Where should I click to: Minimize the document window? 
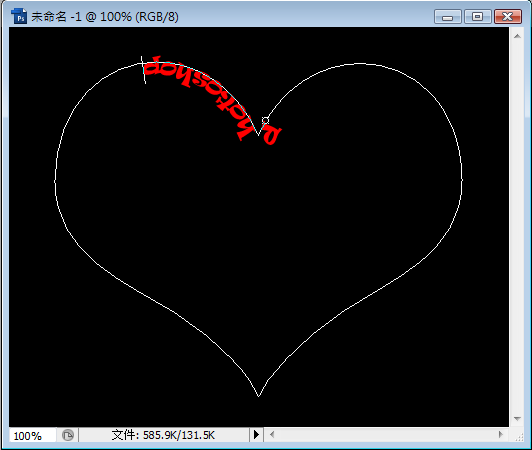coord(448,17)
